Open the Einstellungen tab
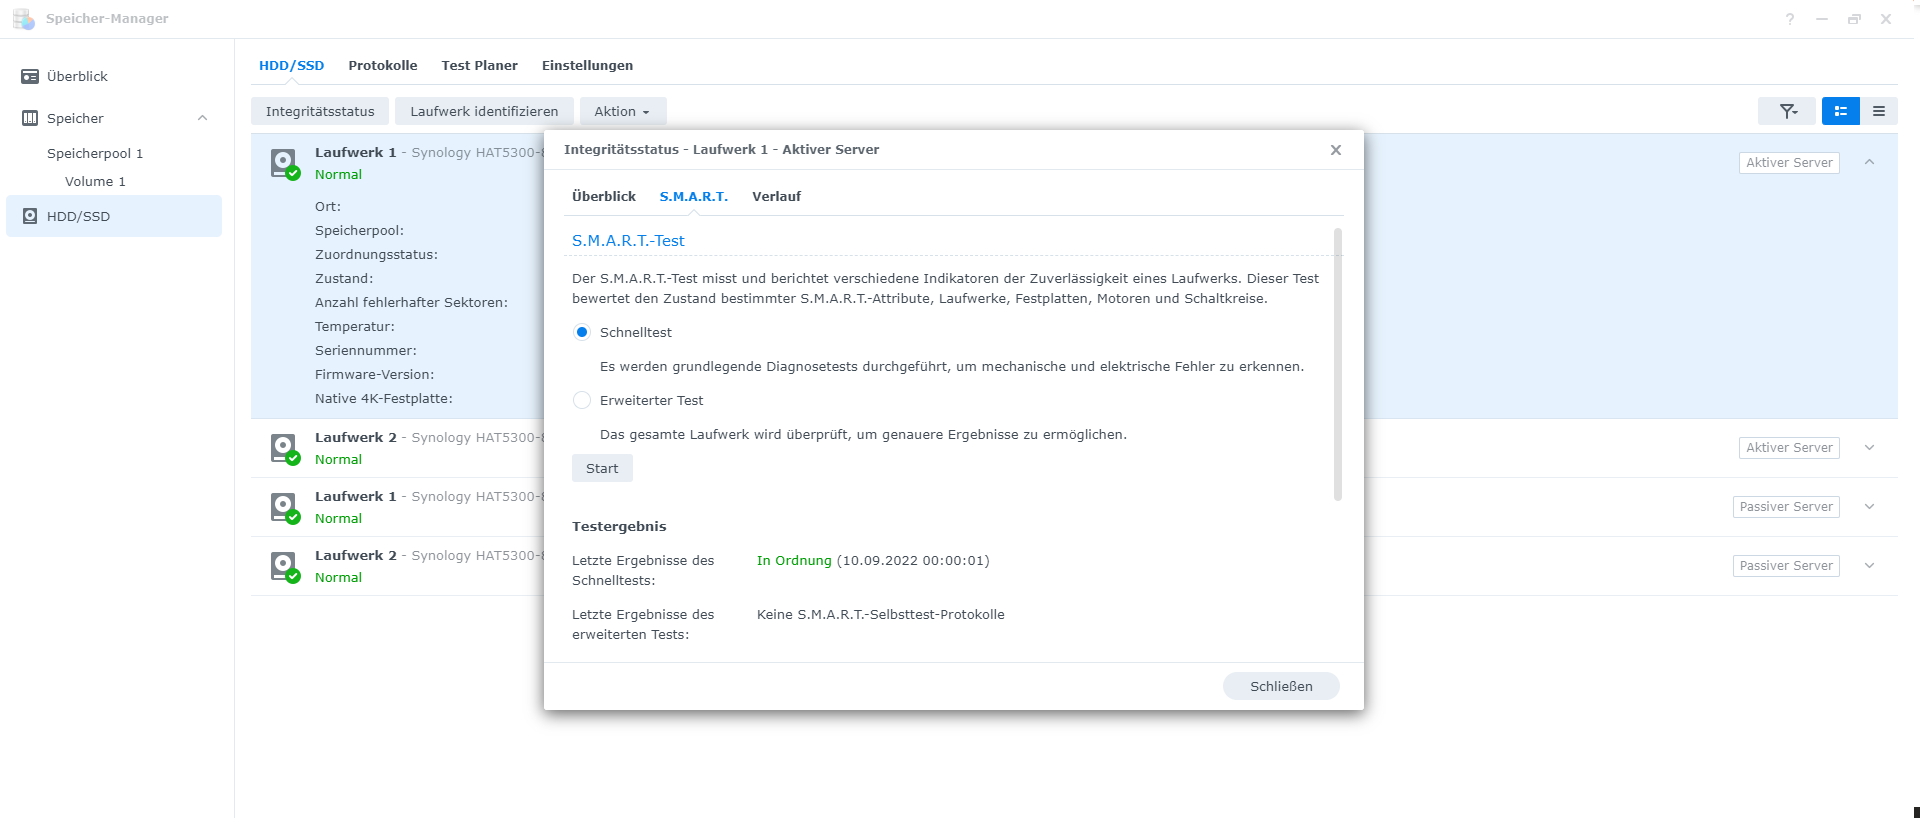 coord(587,65)
